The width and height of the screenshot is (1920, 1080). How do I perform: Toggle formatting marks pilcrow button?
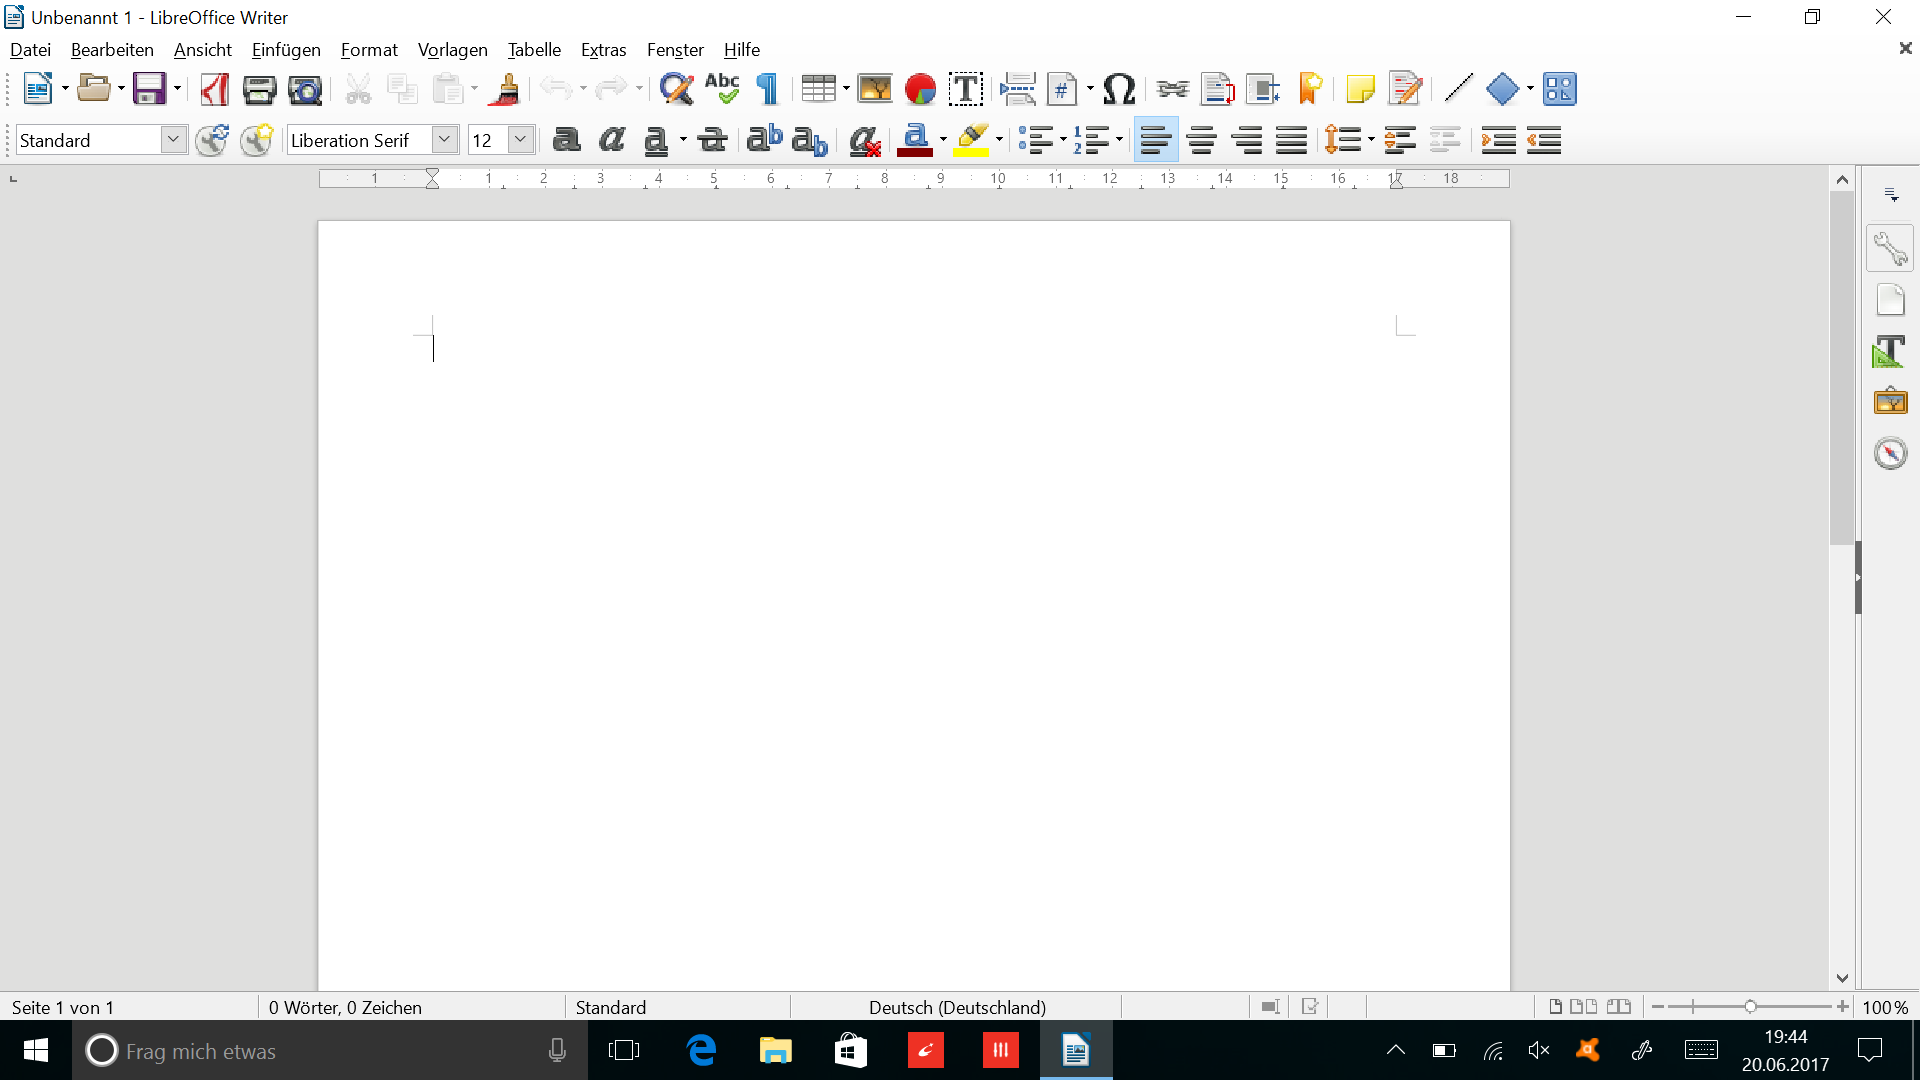point(767,90)
